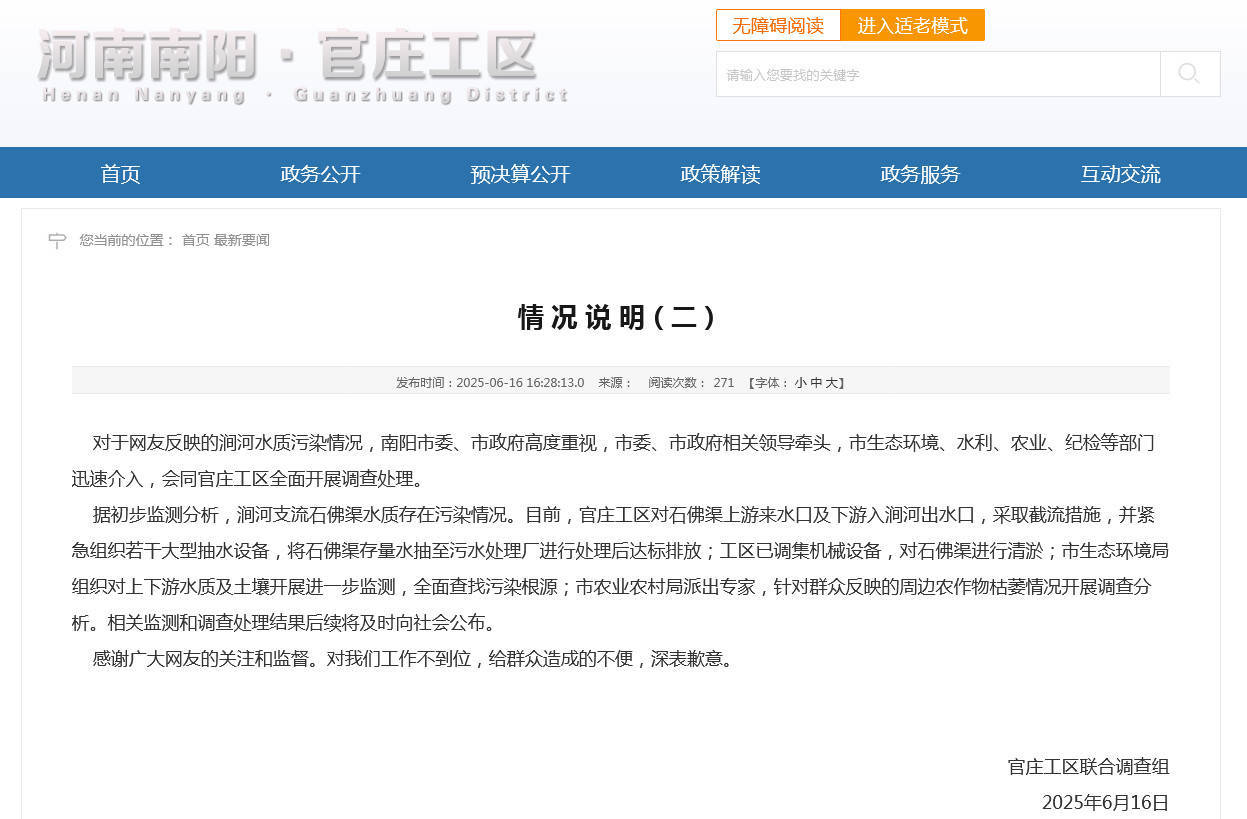
Task: Click the 最新要闻 breadcrumb link
Action: (x=242, y=240)
